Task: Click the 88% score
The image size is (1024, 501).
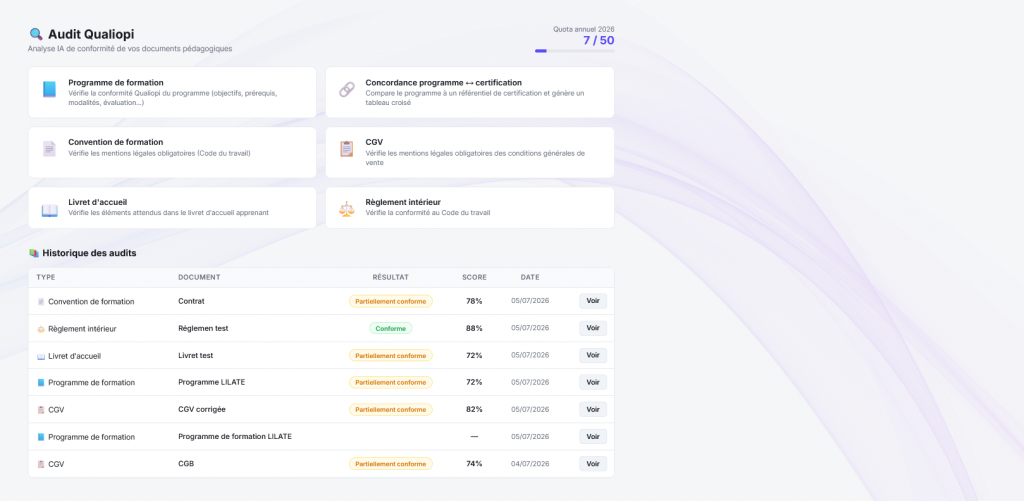Action: [x=474, y=328]
